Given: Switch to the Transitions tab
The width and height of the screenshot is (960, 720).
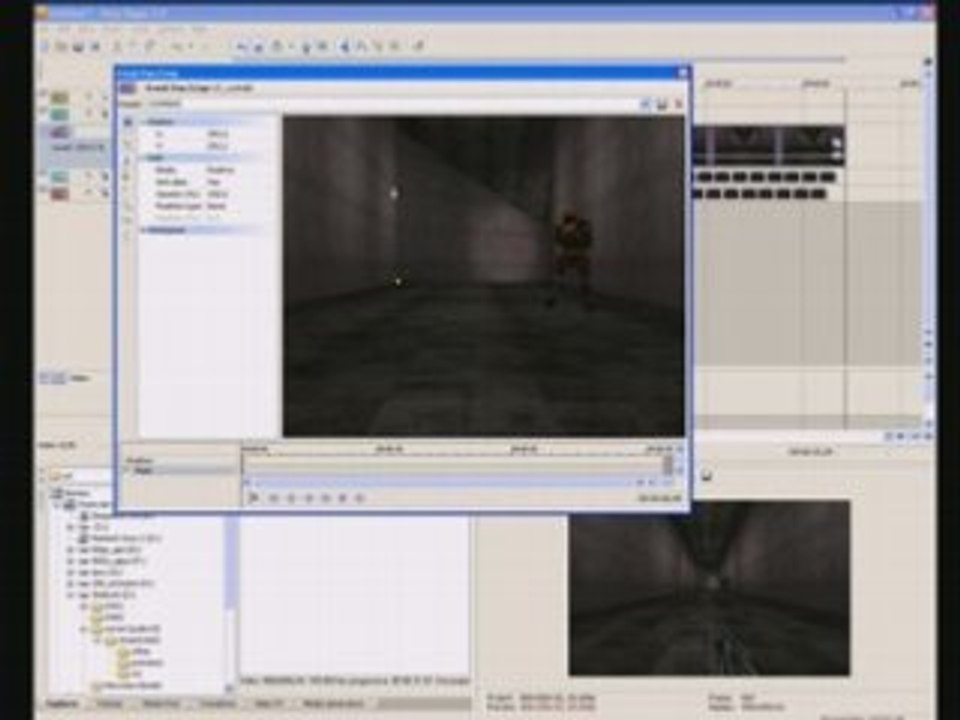Looking at the screenshot, I should tap(217, 703).
